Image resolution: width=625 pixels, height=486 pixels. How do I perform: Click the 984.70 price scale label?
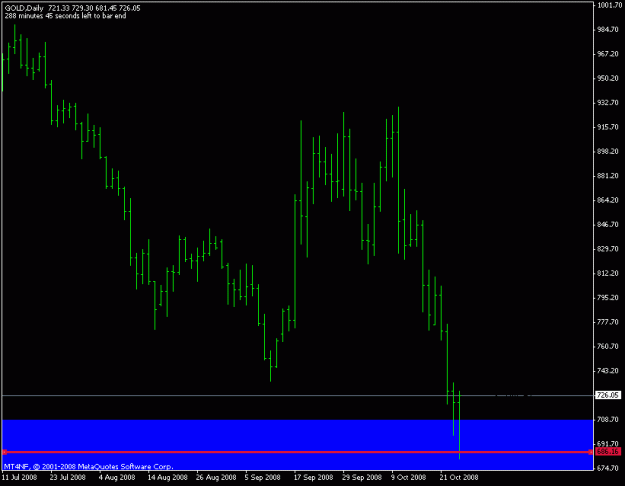click(x=608, y=30)
